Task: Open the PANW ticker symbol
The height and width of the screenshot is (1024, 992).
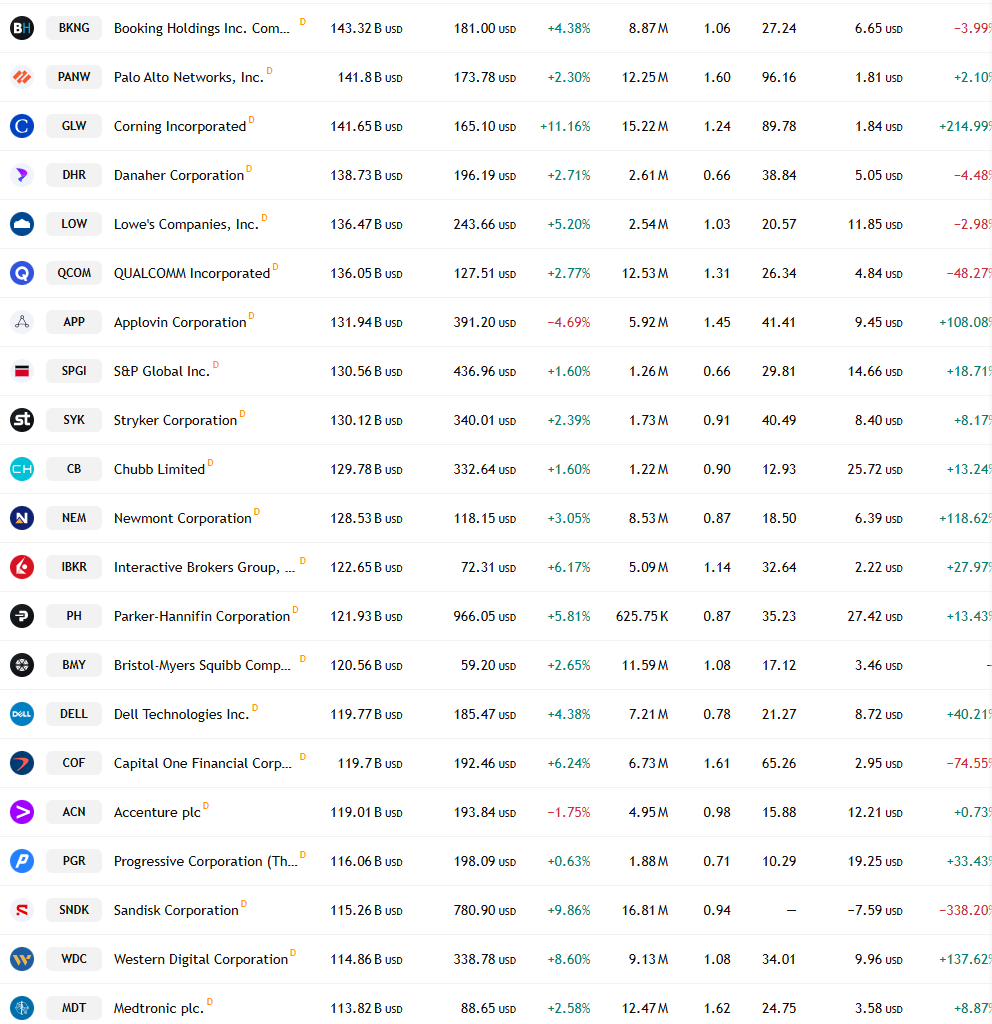Action: pos(74,77)
